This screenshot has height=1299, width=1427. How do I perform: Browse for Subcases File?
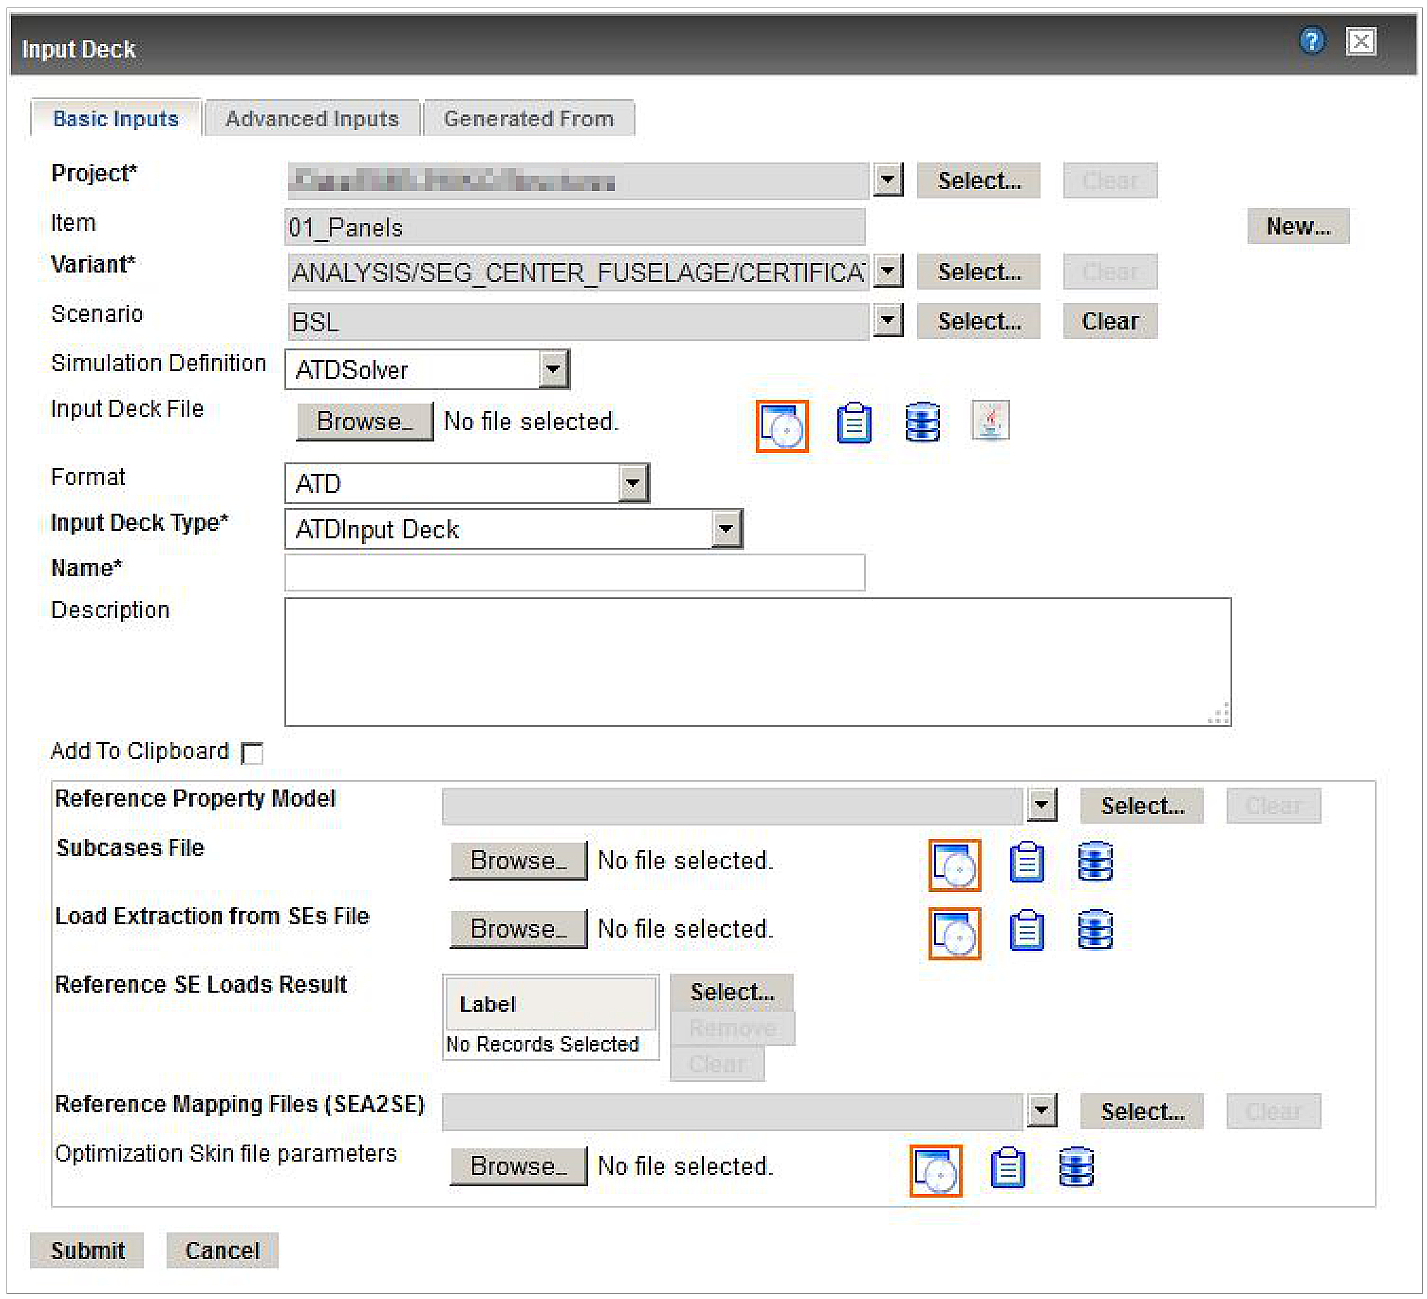pos(518,861)
